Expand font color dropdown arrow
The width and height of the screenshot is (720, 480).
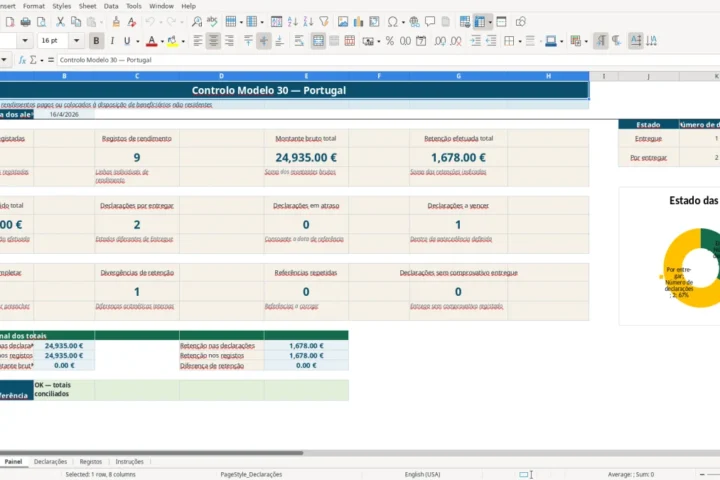(x=162, y=41)
